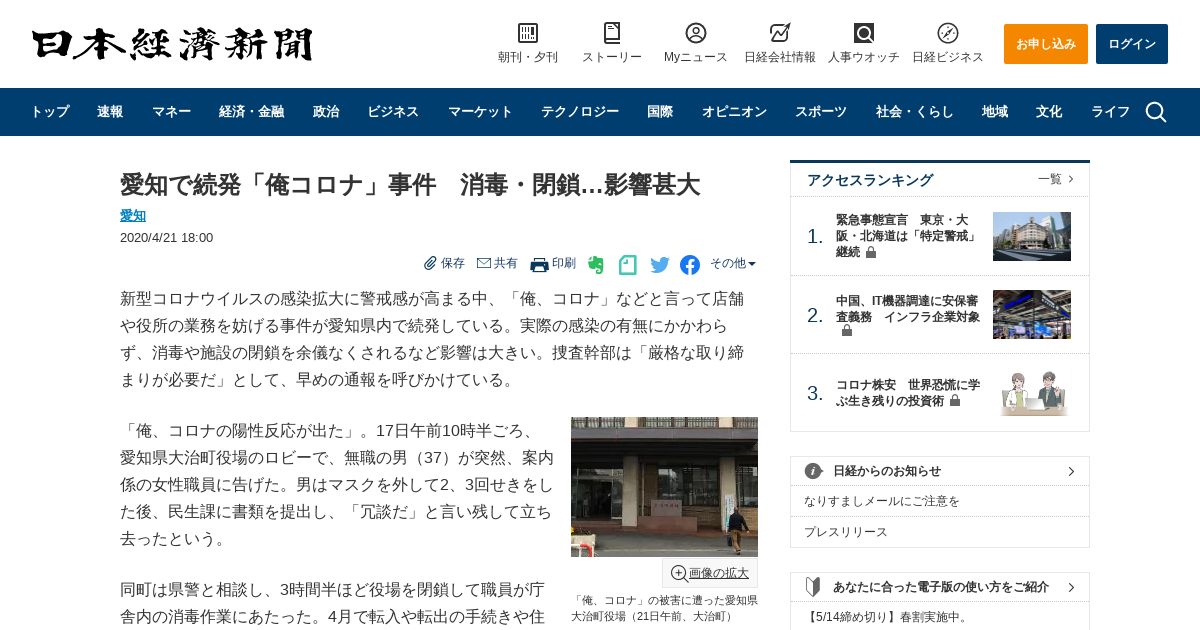Click the 日経からのお知らせ info icon

click(x=814, y=471)
